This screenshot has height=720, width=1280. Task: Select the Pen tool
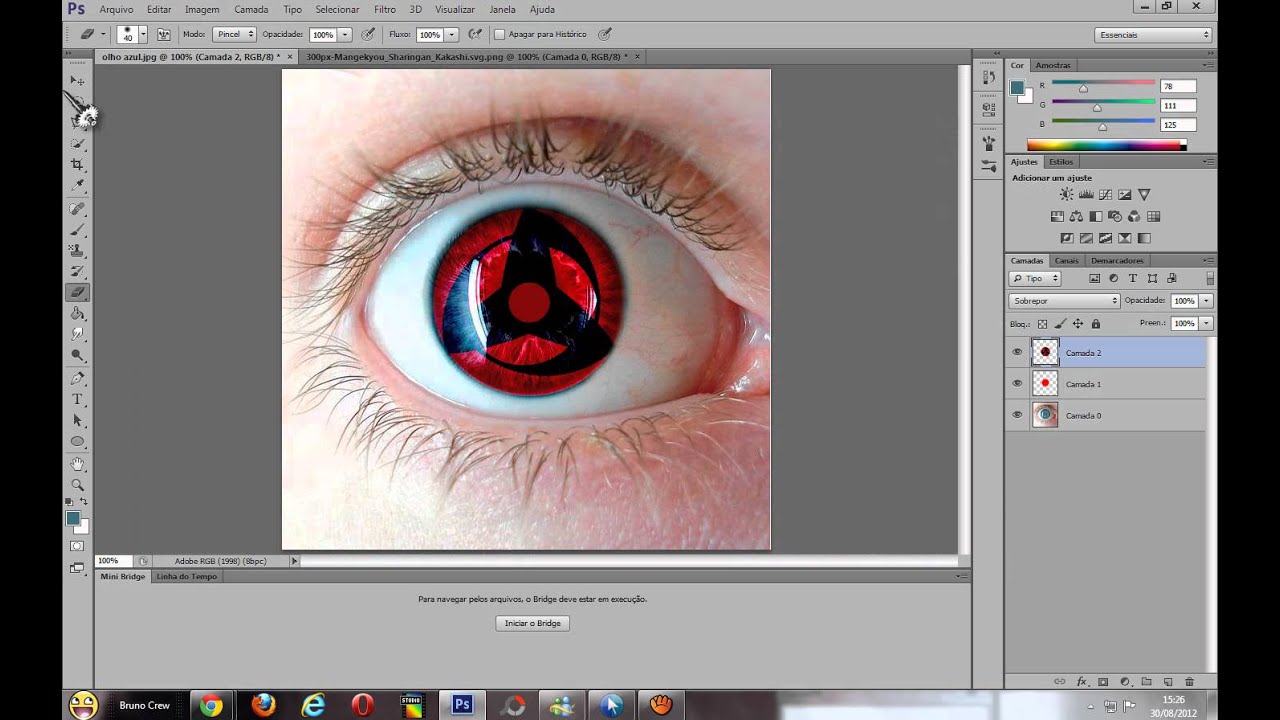(x=77, y=378)
